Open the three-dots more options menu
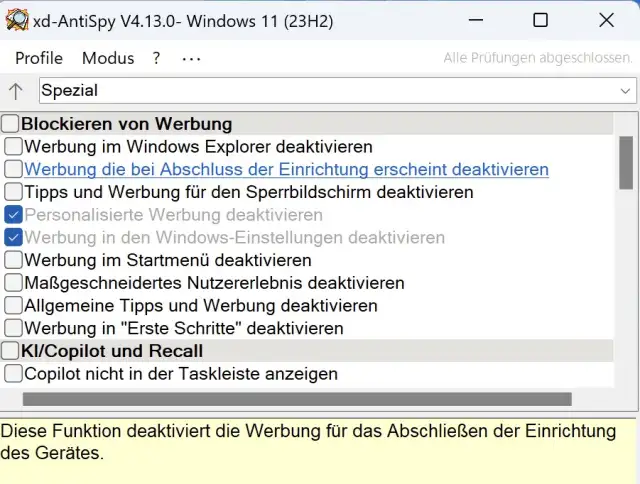Image resolution: width=640 pixels, height=484 pixels. (191, 58)
